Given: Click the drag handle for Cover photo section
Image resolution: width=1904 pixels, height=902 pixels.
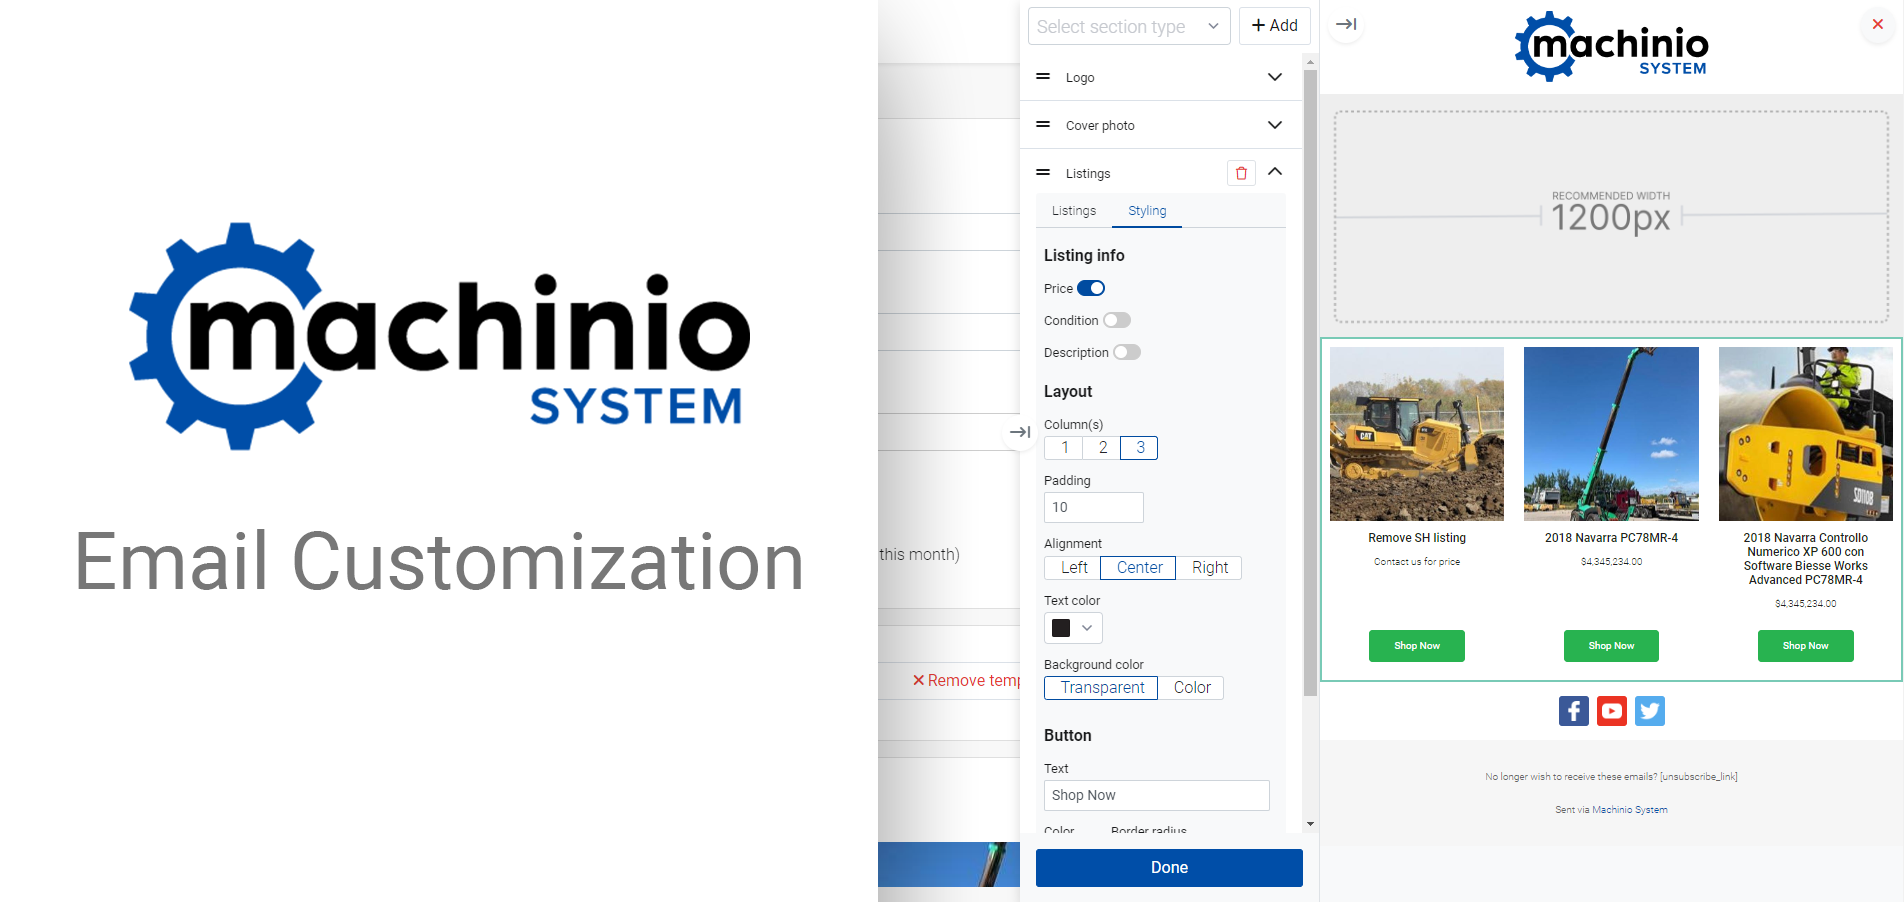Looking at the screenshot, I should coord(1043,125).
